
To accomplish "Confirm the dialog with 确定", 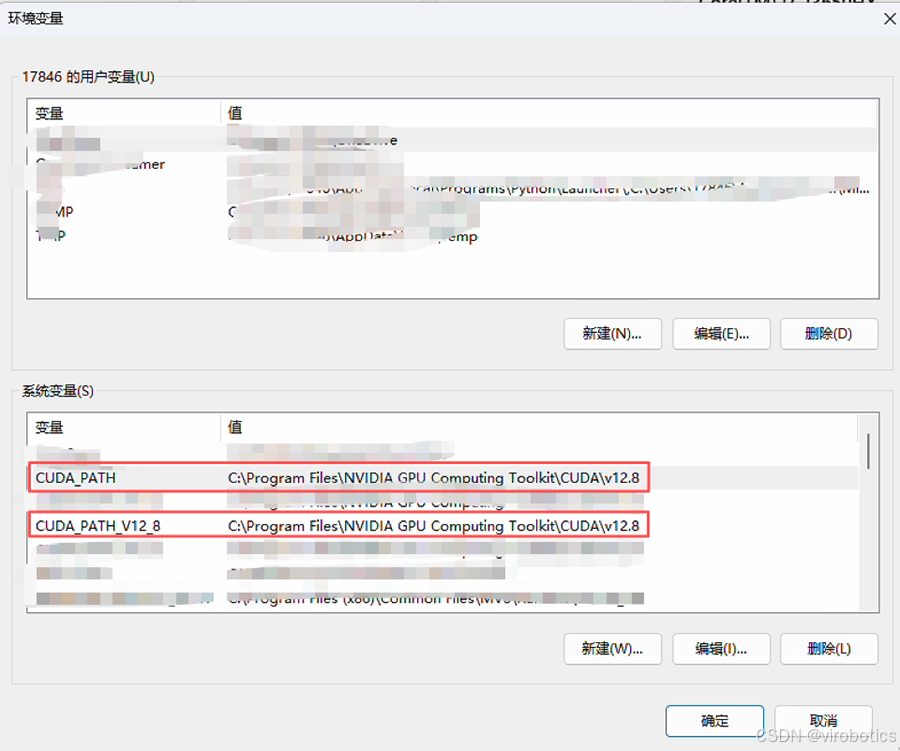I will pyautogui.click(x=715, y=721).
